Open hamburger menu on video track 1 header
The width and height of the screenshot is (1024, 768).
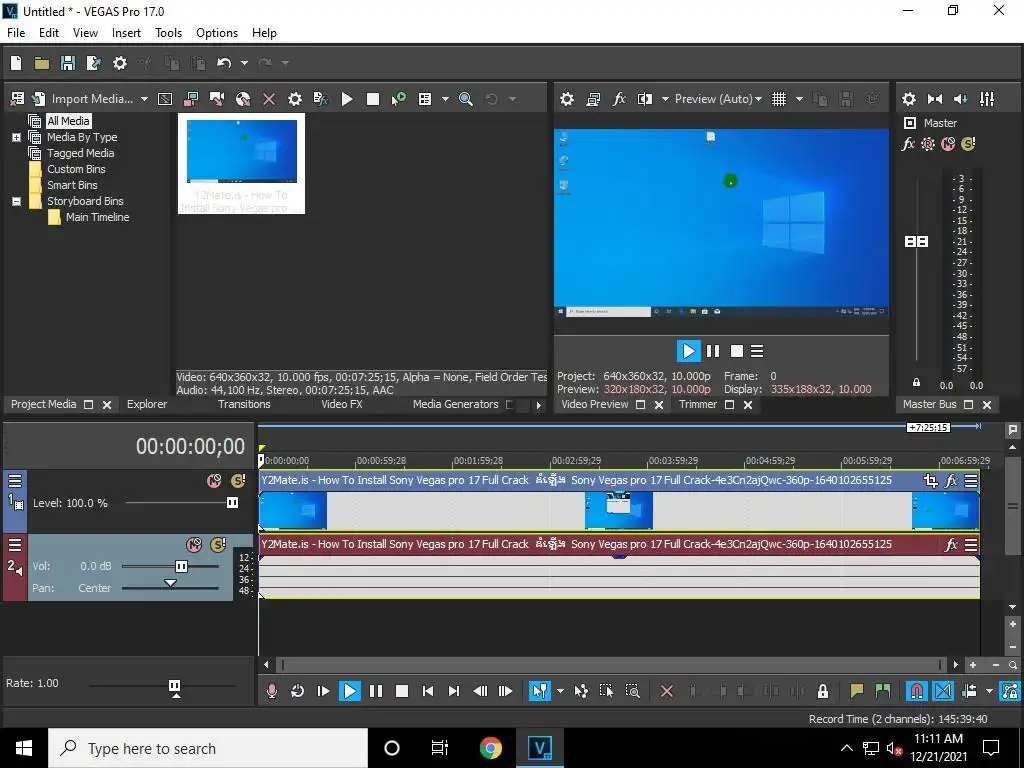pos(14,481)
